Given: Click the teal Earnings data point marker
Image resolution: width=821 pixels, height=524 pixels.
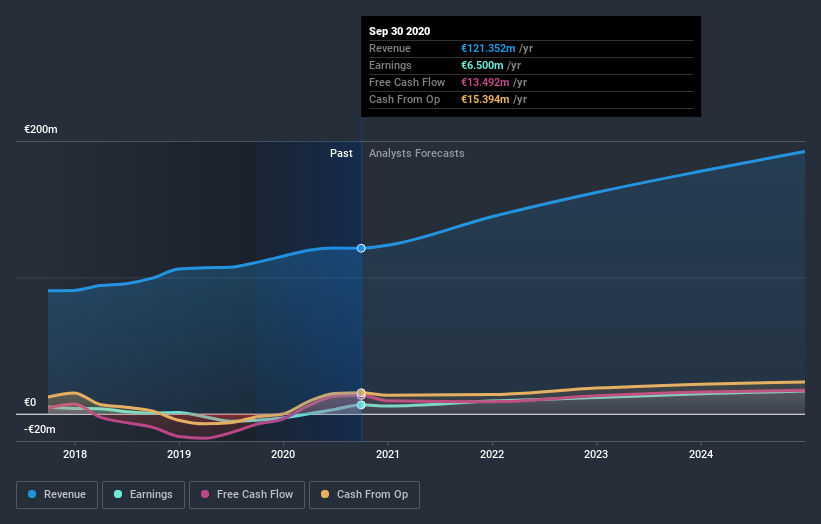Looking at the screenshot, I should pyautogui.click(x=361, y=405).
